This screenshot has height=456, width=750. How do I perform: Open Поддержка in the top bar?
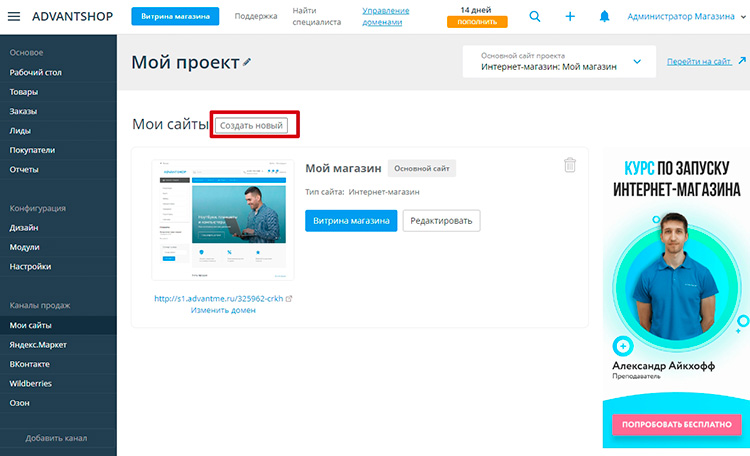tap(256, 16)
